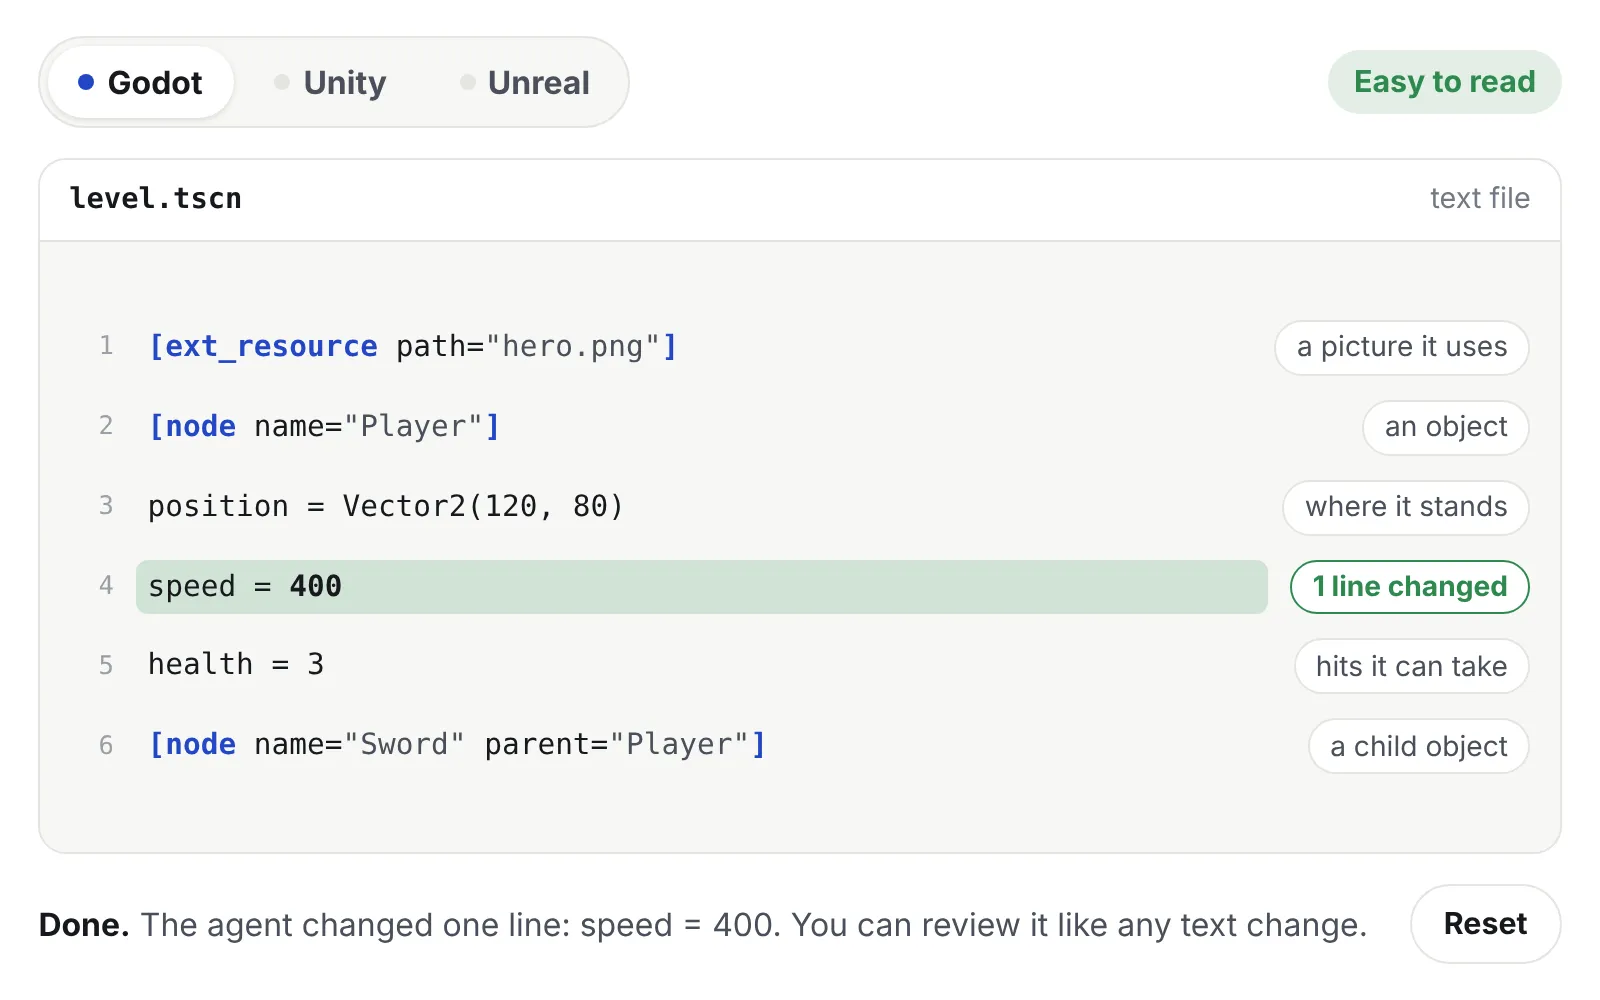Switch to the Unity tab
The width and height of the screenshot is (1600, 1000).
coord(330,82)
